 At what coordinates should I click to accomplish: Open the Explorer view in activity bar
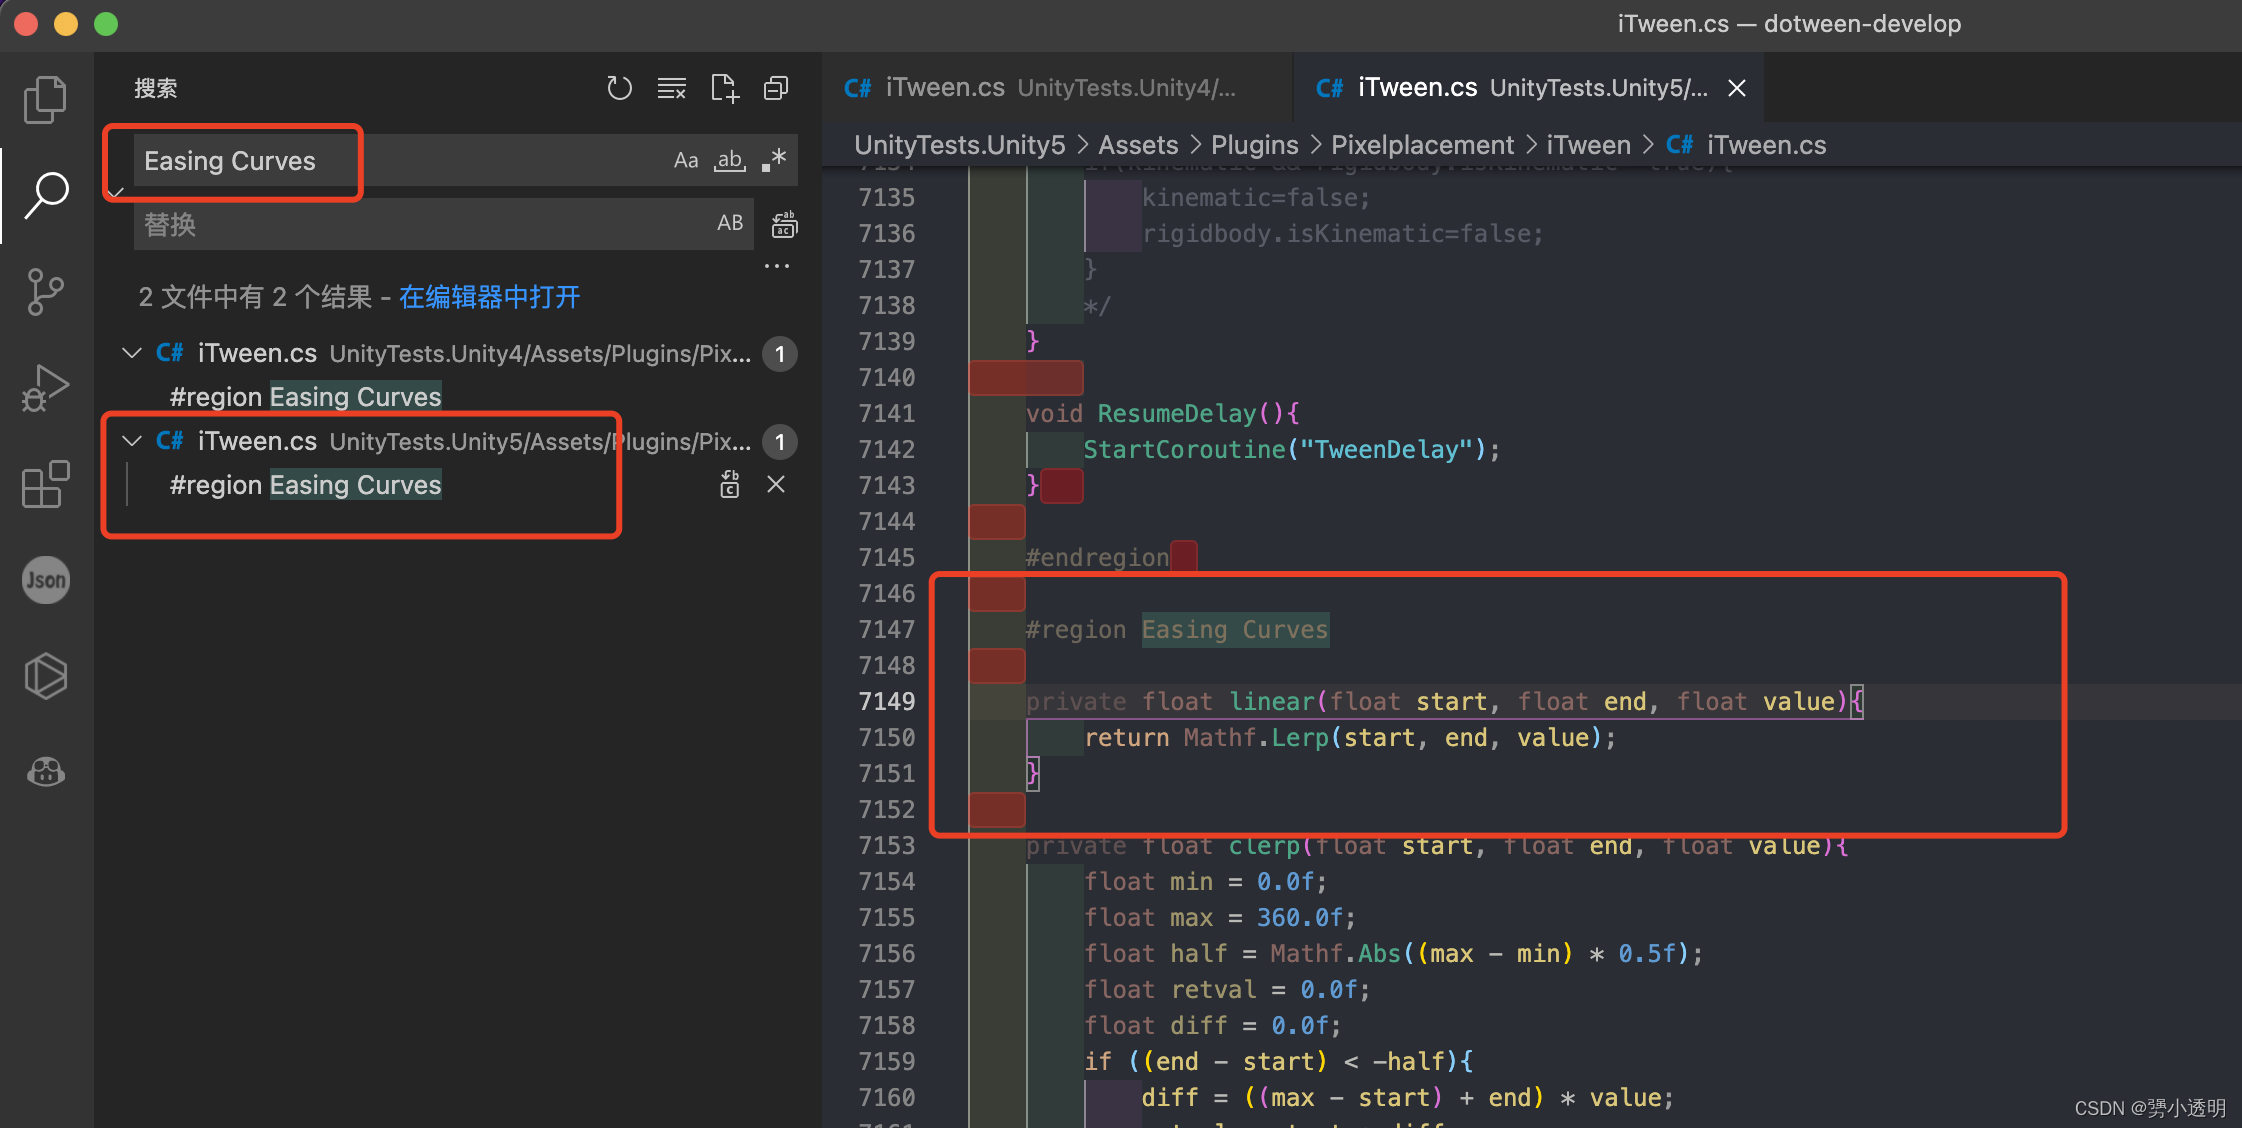[x=45, y=99]
